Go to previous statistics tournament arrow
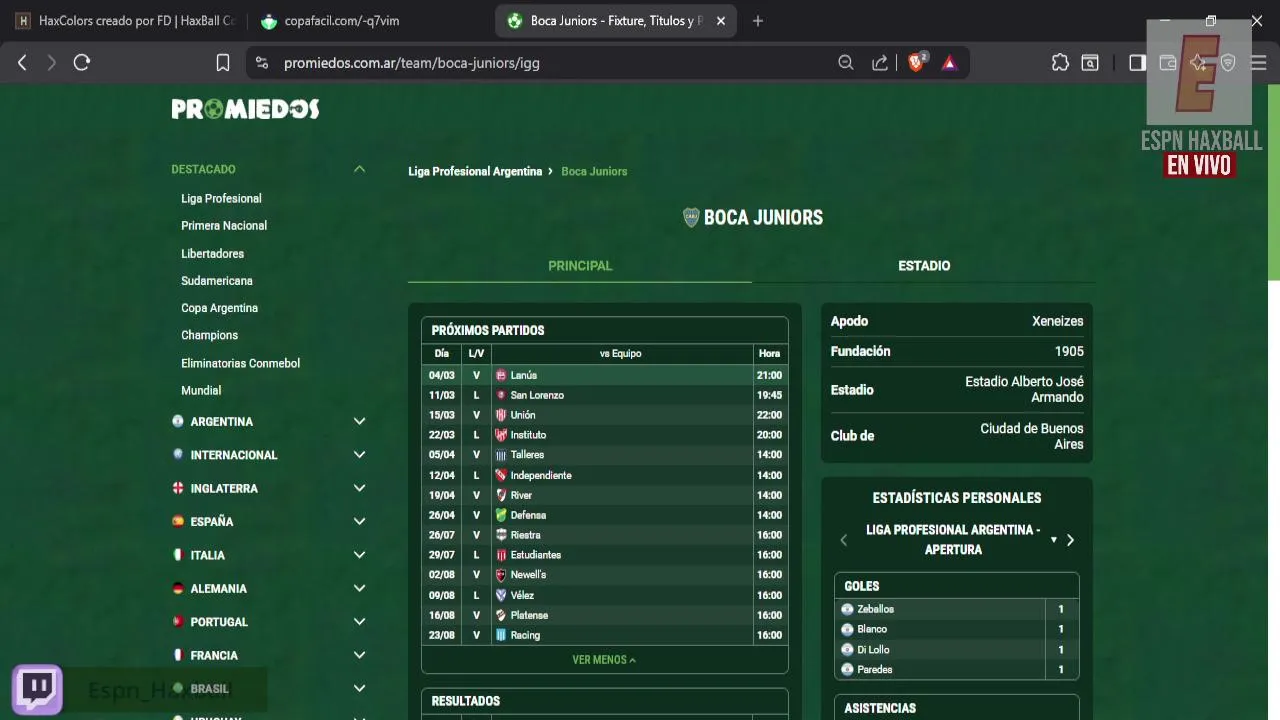Image resolution: width=1280 pixels, height=720 pixels. tap(843, 540)
